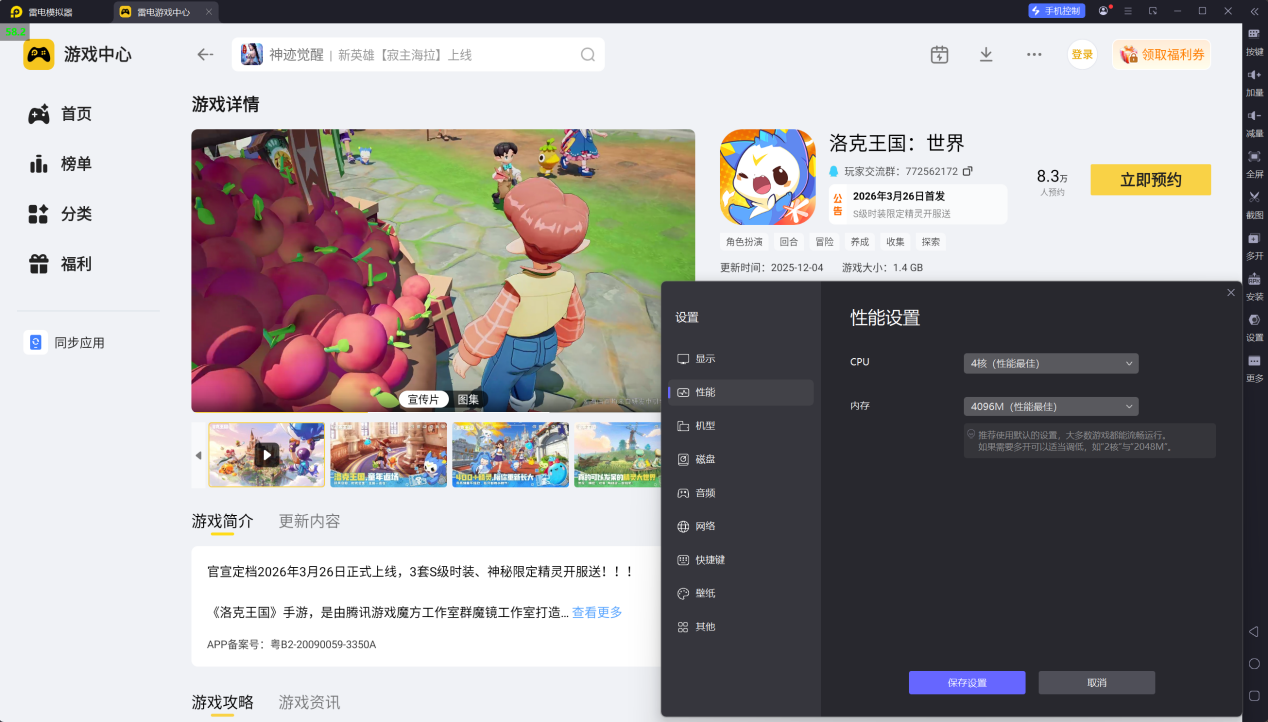Select the 图集 media tab
The image size is (1268, 722).
tap(468, 399)
